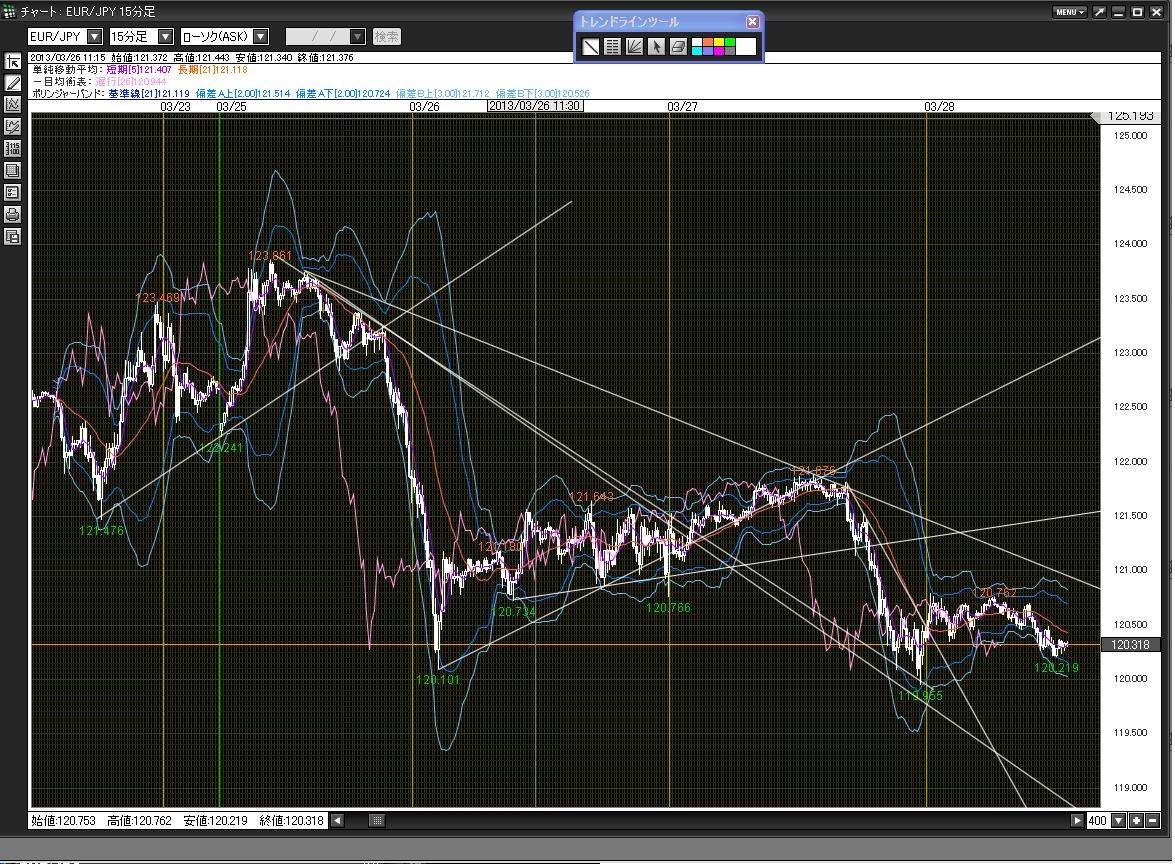1175x864 pixels.
Task: Select the straight trendline drawing tool
Action: 591,46
